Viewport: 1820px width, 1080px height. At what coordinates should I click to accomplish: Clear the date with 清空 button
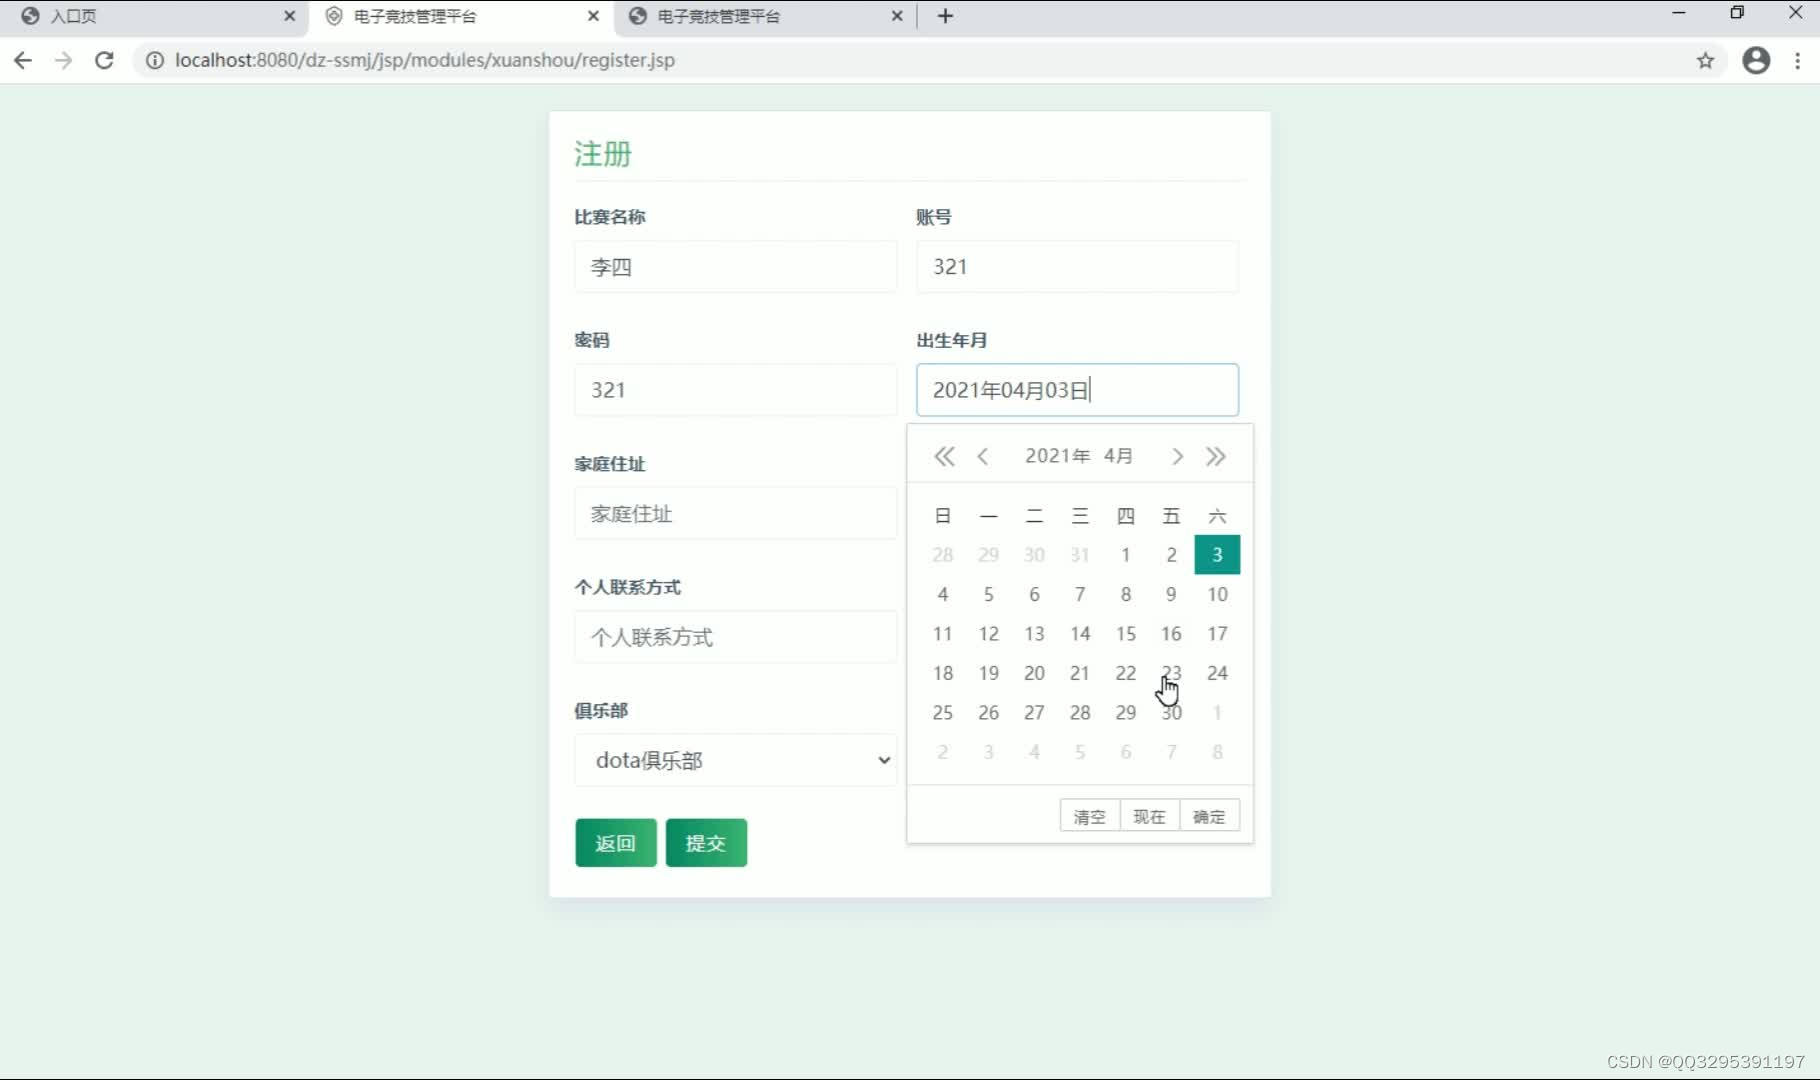tap(1090, 816)
